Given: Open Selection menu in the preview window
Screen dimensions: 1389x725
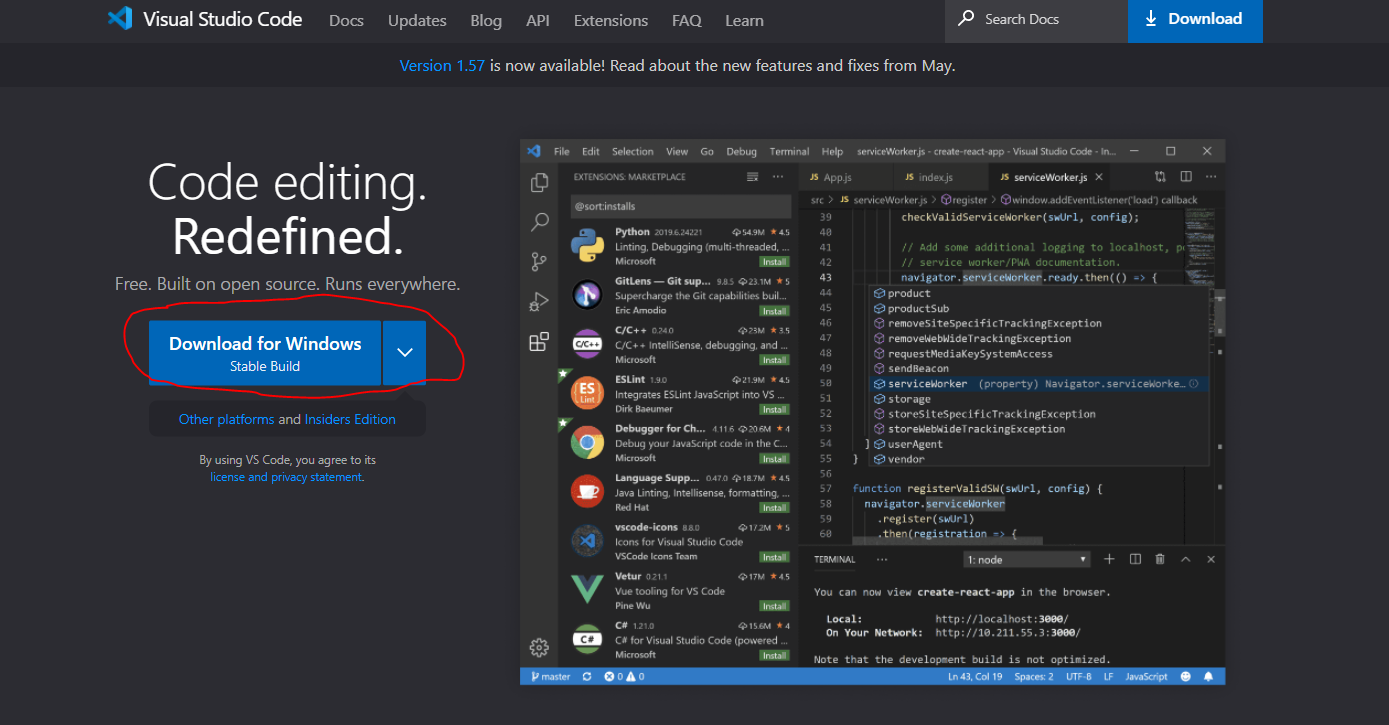Looking at the screenshot, I should [632, 151].
